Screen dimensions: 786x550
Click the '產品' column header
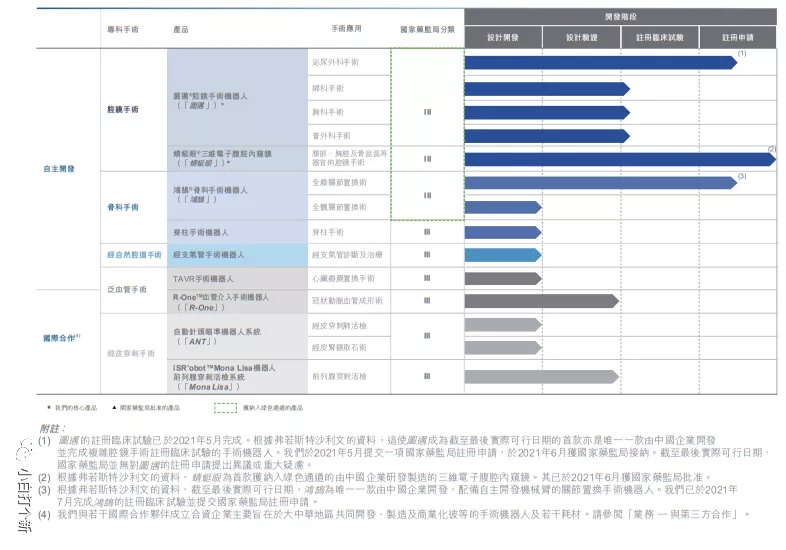180,30
